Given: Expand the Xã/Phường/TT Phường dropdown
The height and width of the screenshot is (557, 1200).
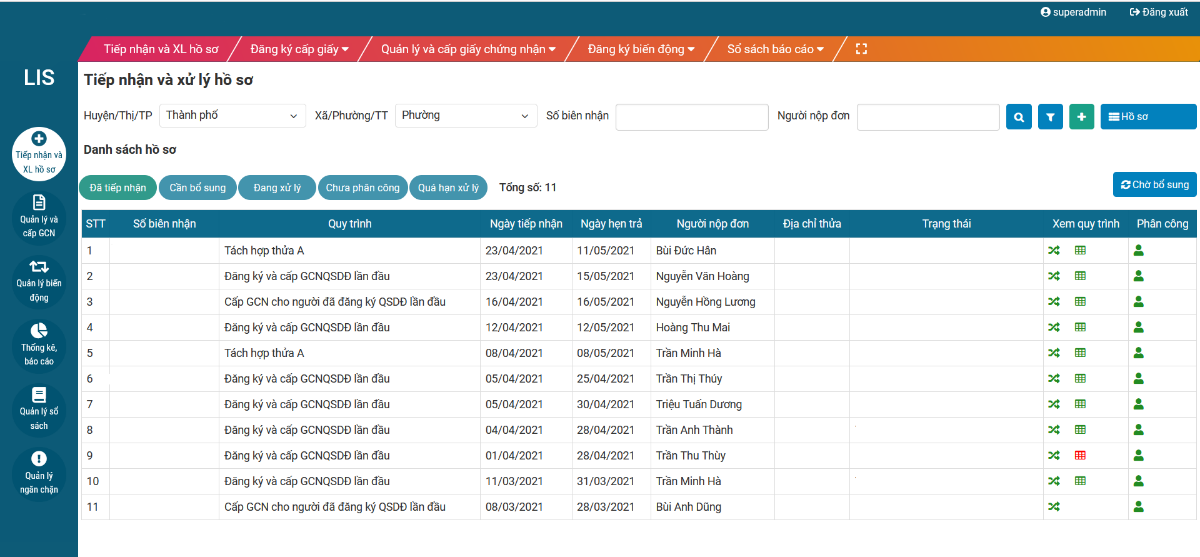Looking at the screenshot, I should (467, 116).
